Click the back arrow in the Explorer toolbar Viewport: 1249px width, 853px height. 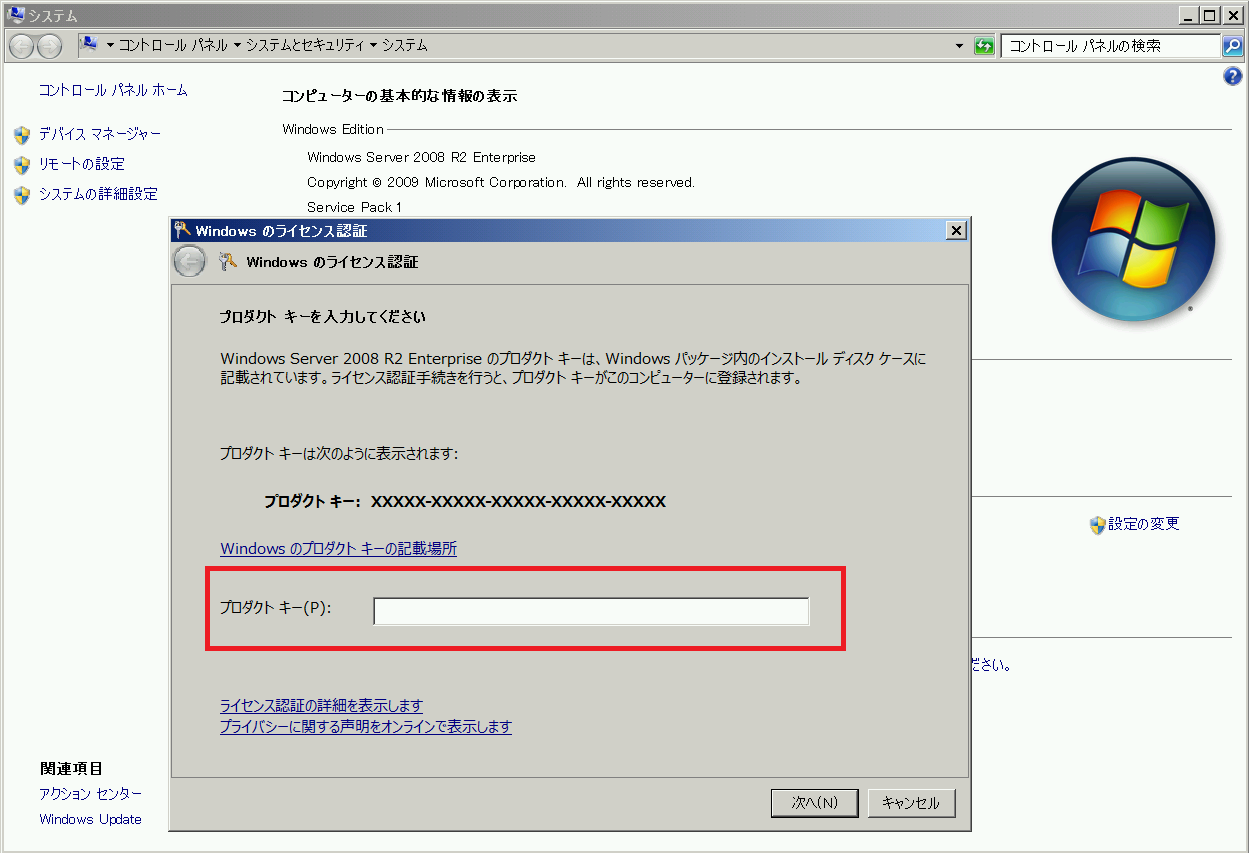[21, 46]
